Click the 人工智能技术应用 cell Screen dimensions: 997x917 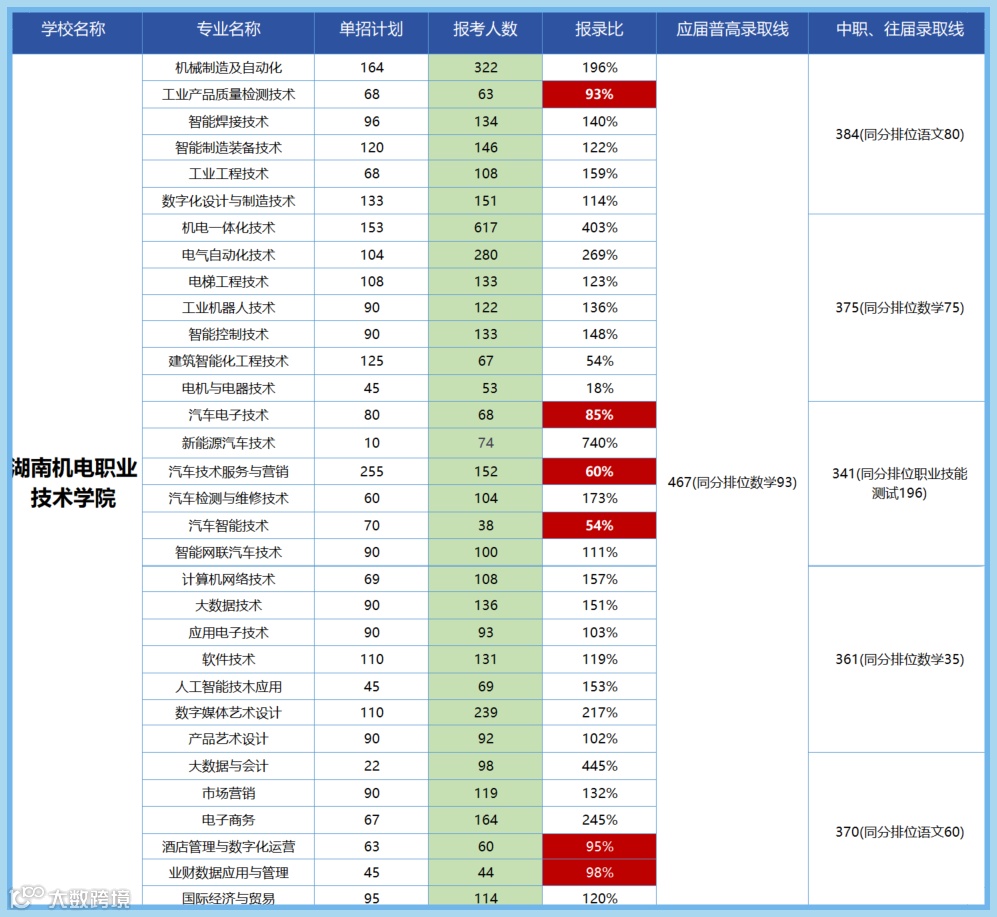(x=228, y=687)
